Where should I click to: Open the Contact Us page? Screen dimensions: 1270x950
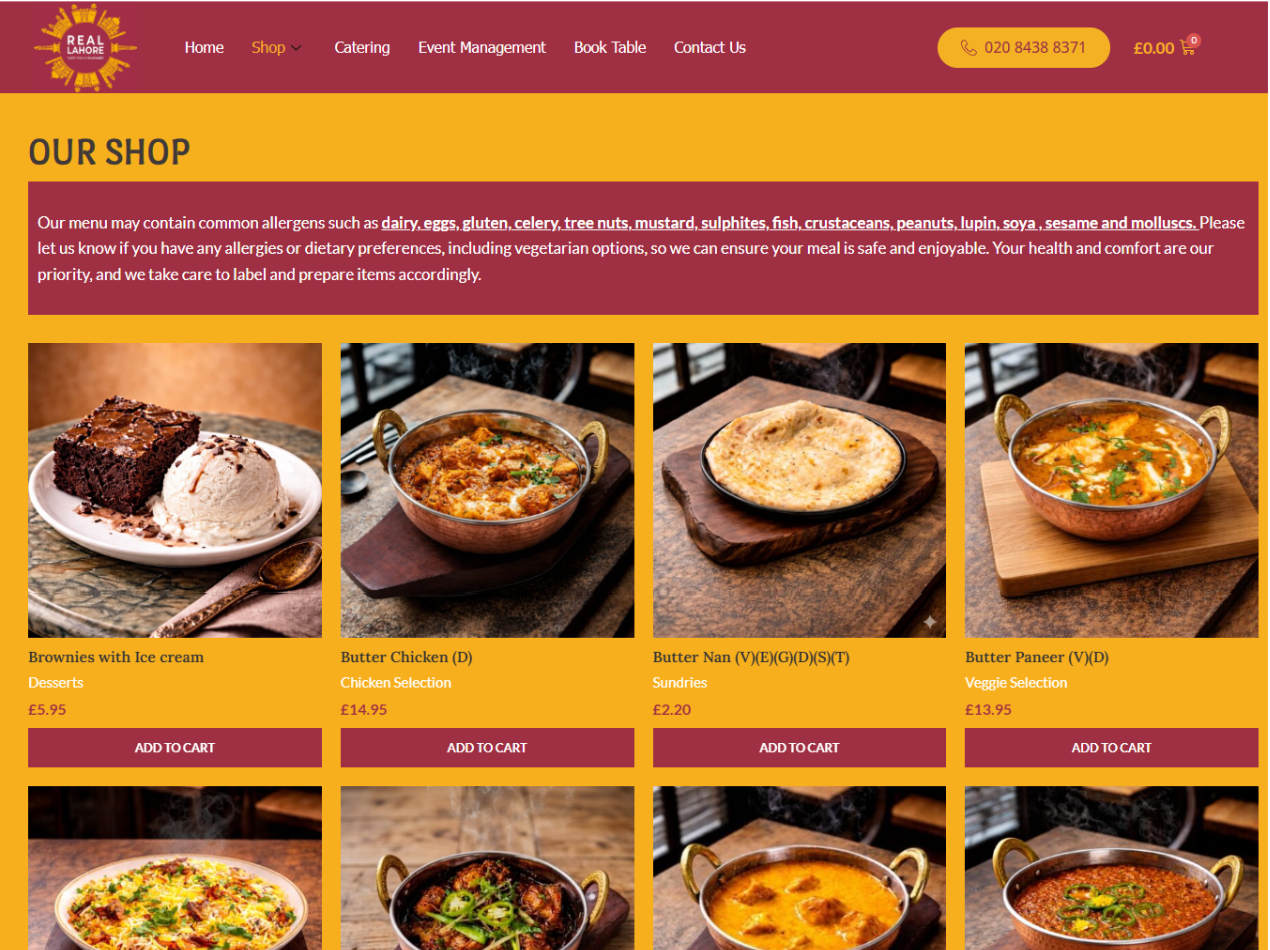point(710,47)
